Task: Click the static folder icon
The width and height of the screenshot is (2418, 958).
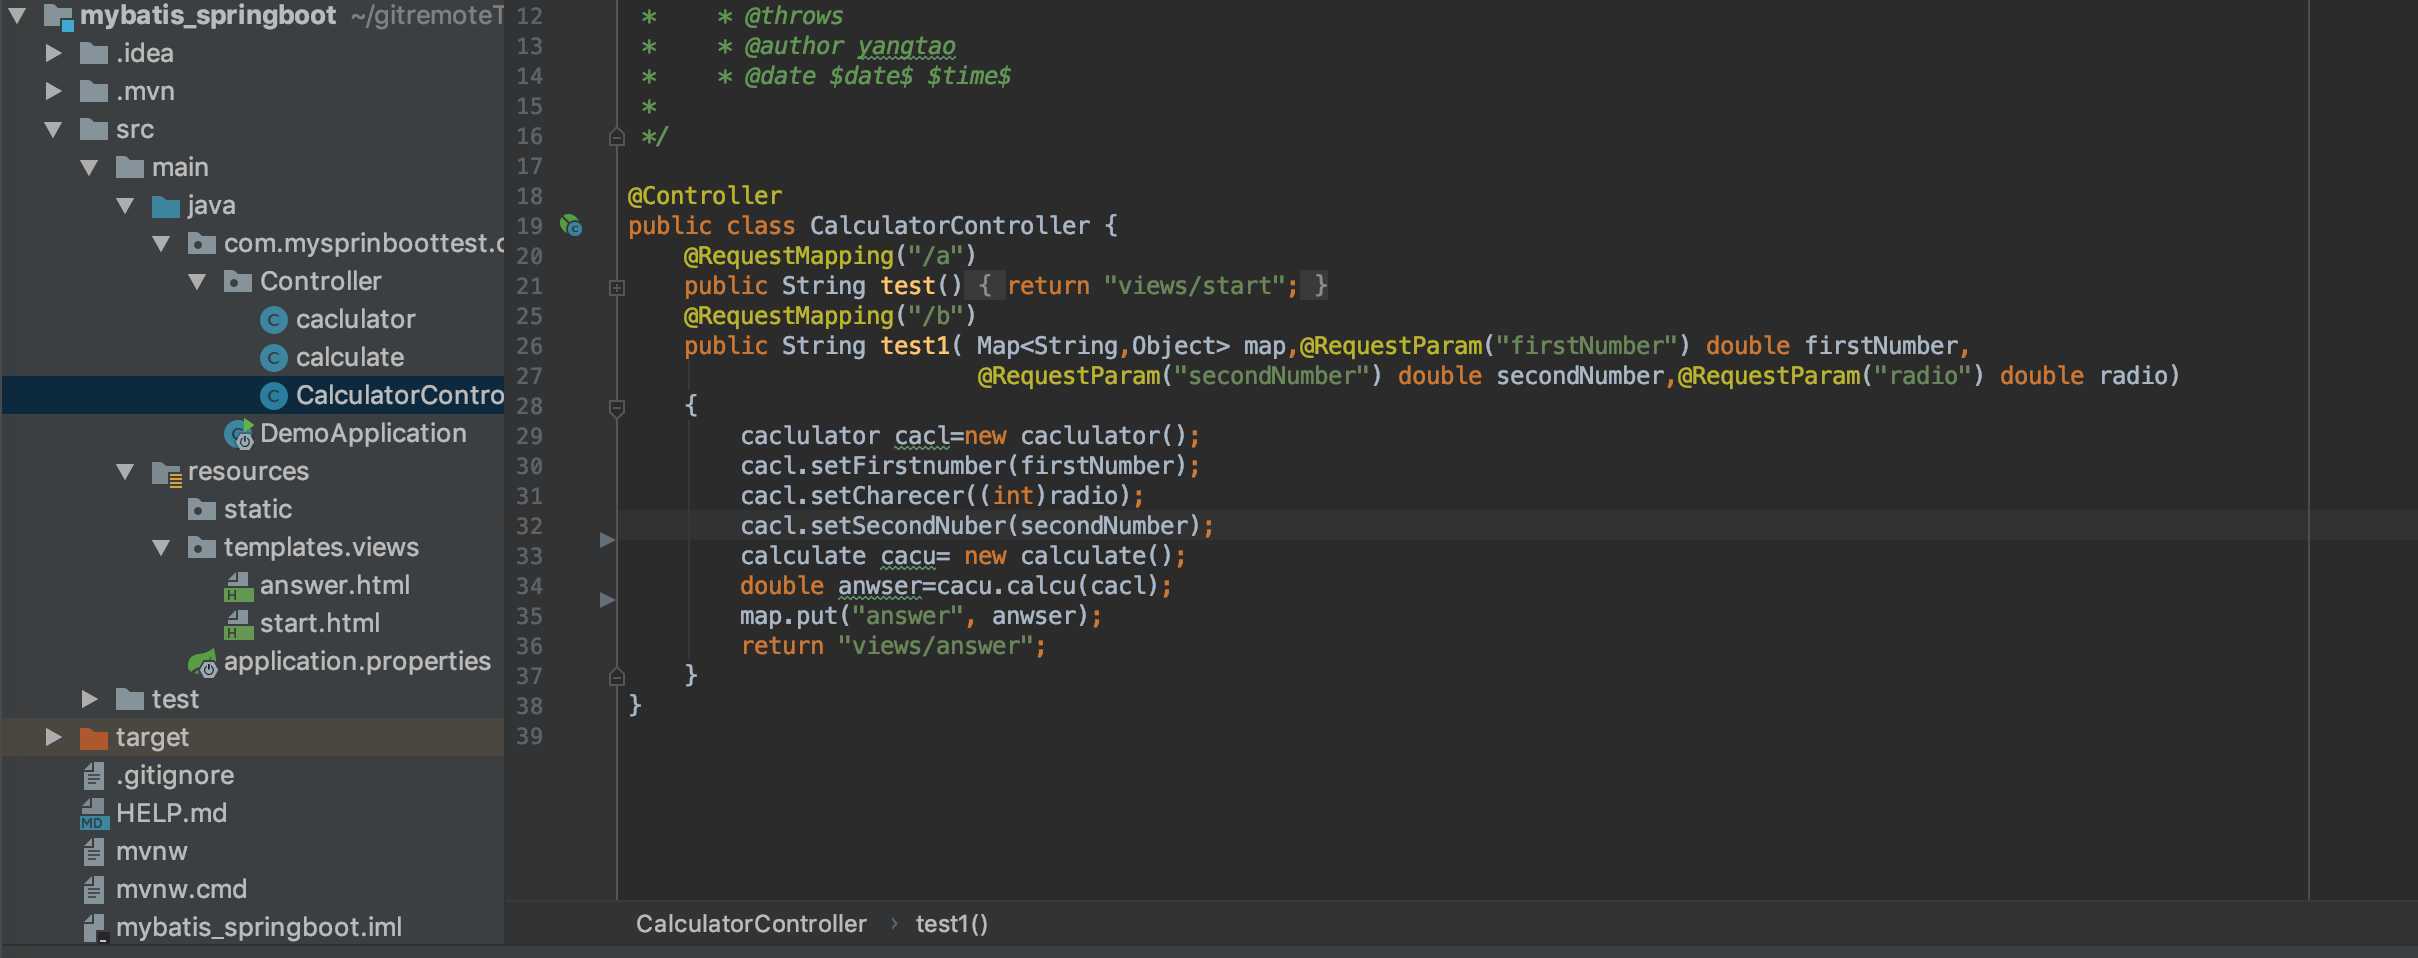Action: click(x=202, y=510)
